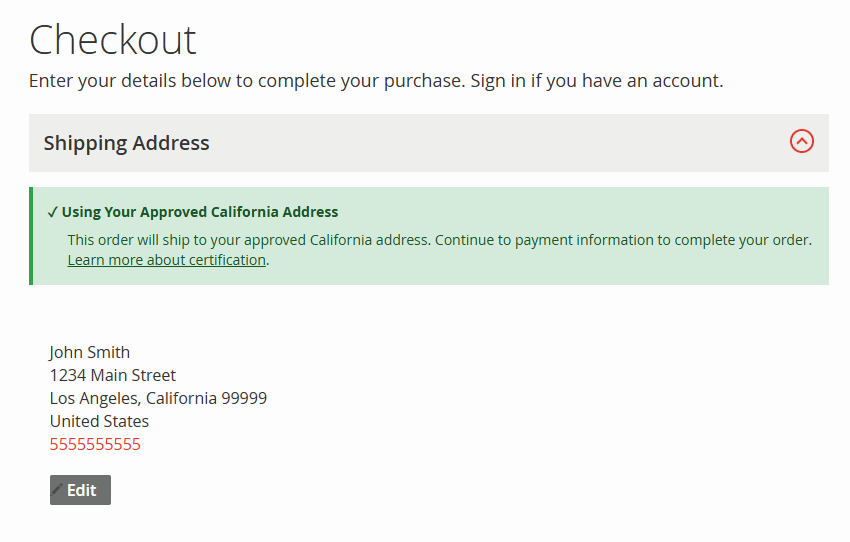
Task: Click the green notice checkmark icon
Action: pyautogui.click(x=52, y=212)
